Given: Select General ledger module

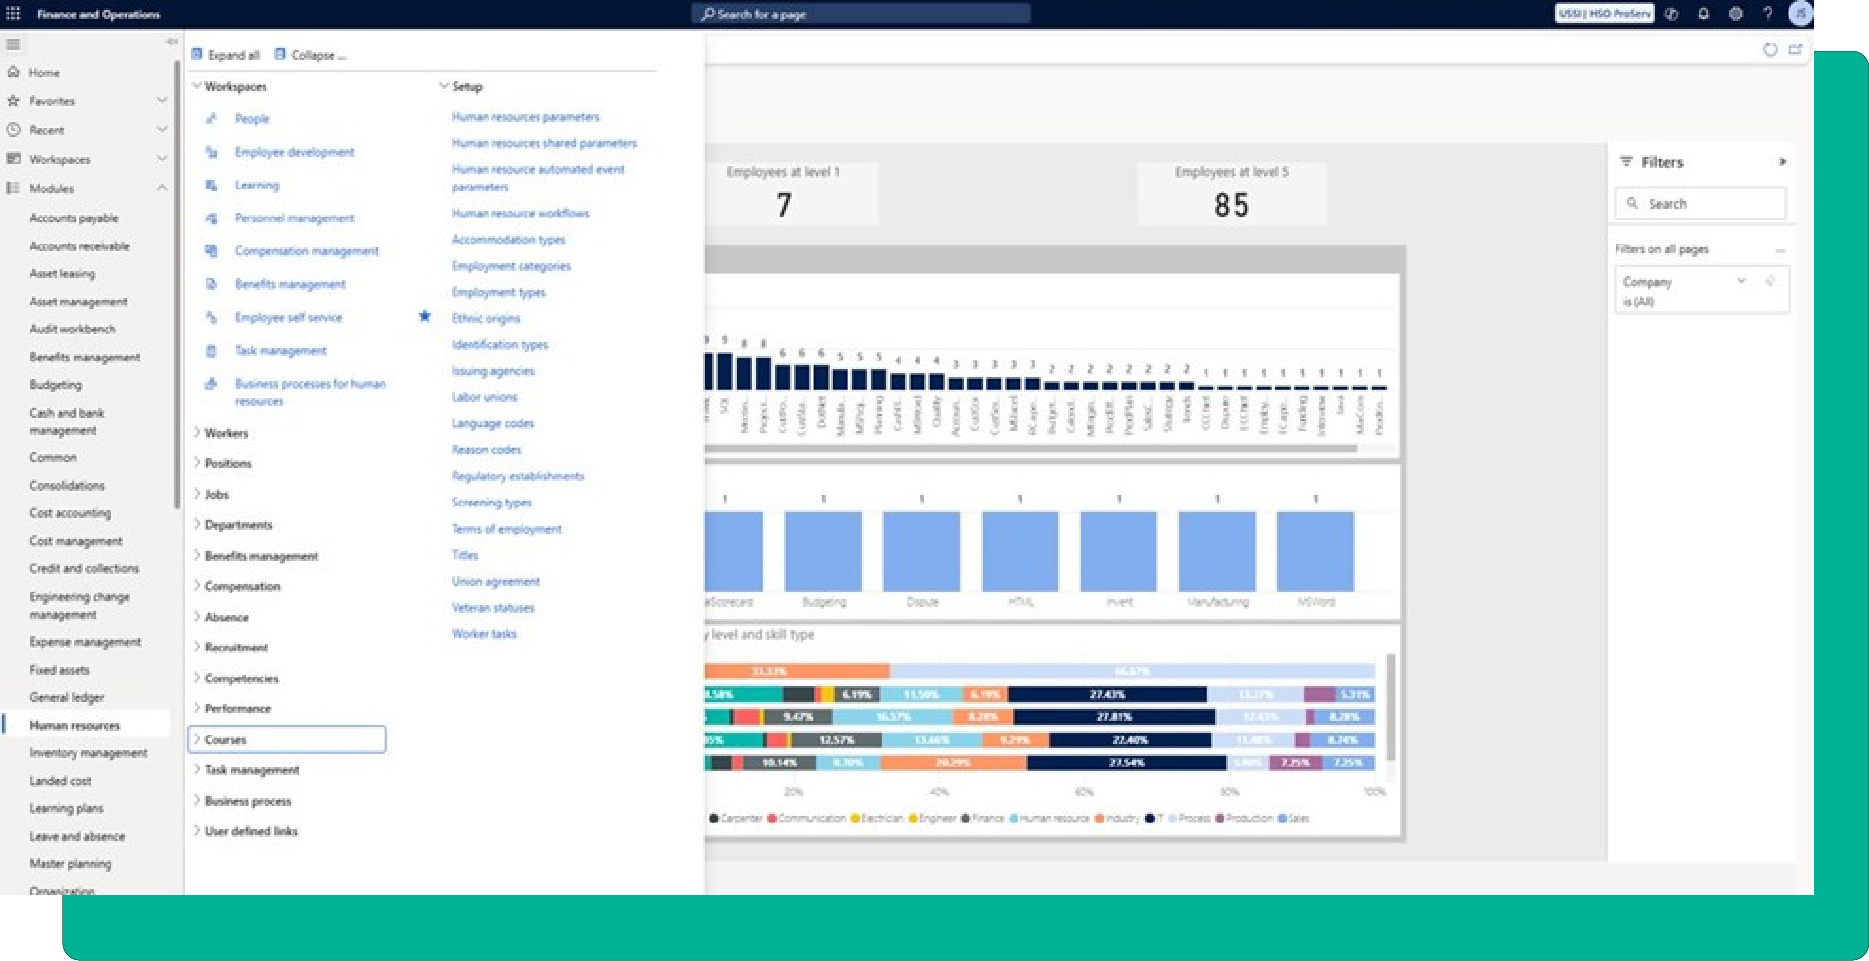Looking at the screenshot, I should click(x=67, y=697).
